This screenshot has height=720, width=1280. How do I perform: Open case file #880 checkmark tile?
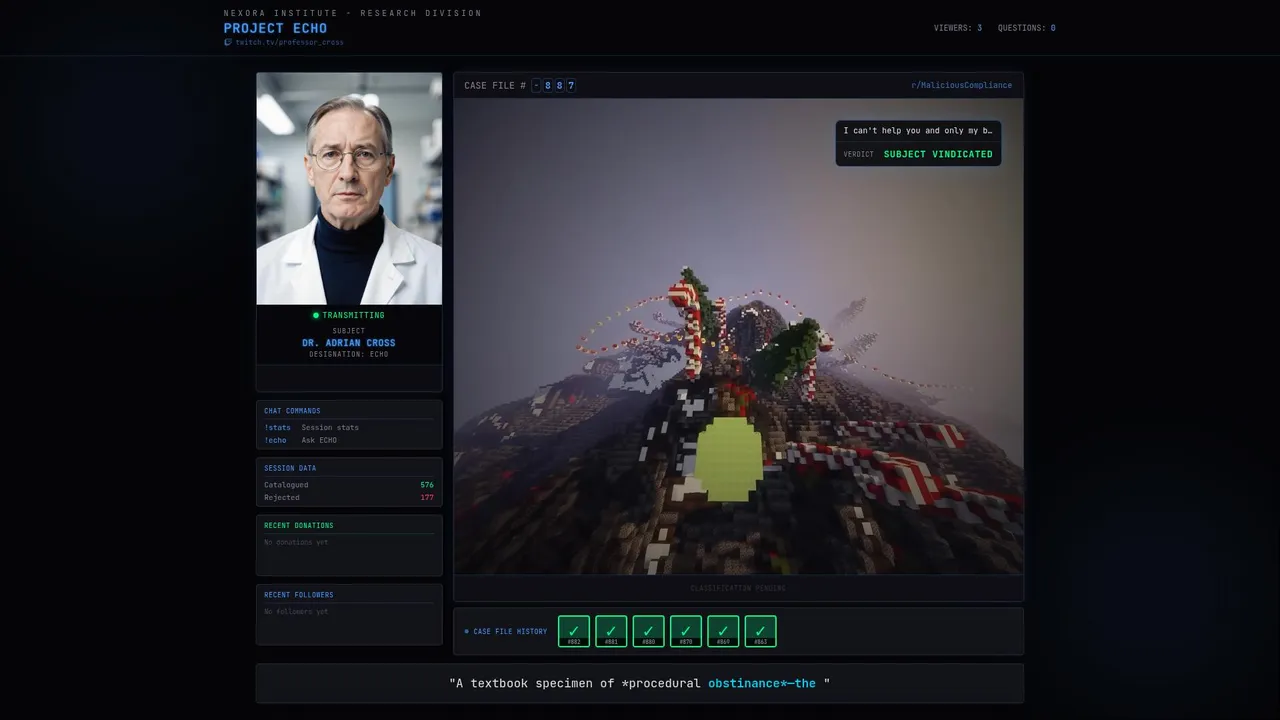(649, 631)
